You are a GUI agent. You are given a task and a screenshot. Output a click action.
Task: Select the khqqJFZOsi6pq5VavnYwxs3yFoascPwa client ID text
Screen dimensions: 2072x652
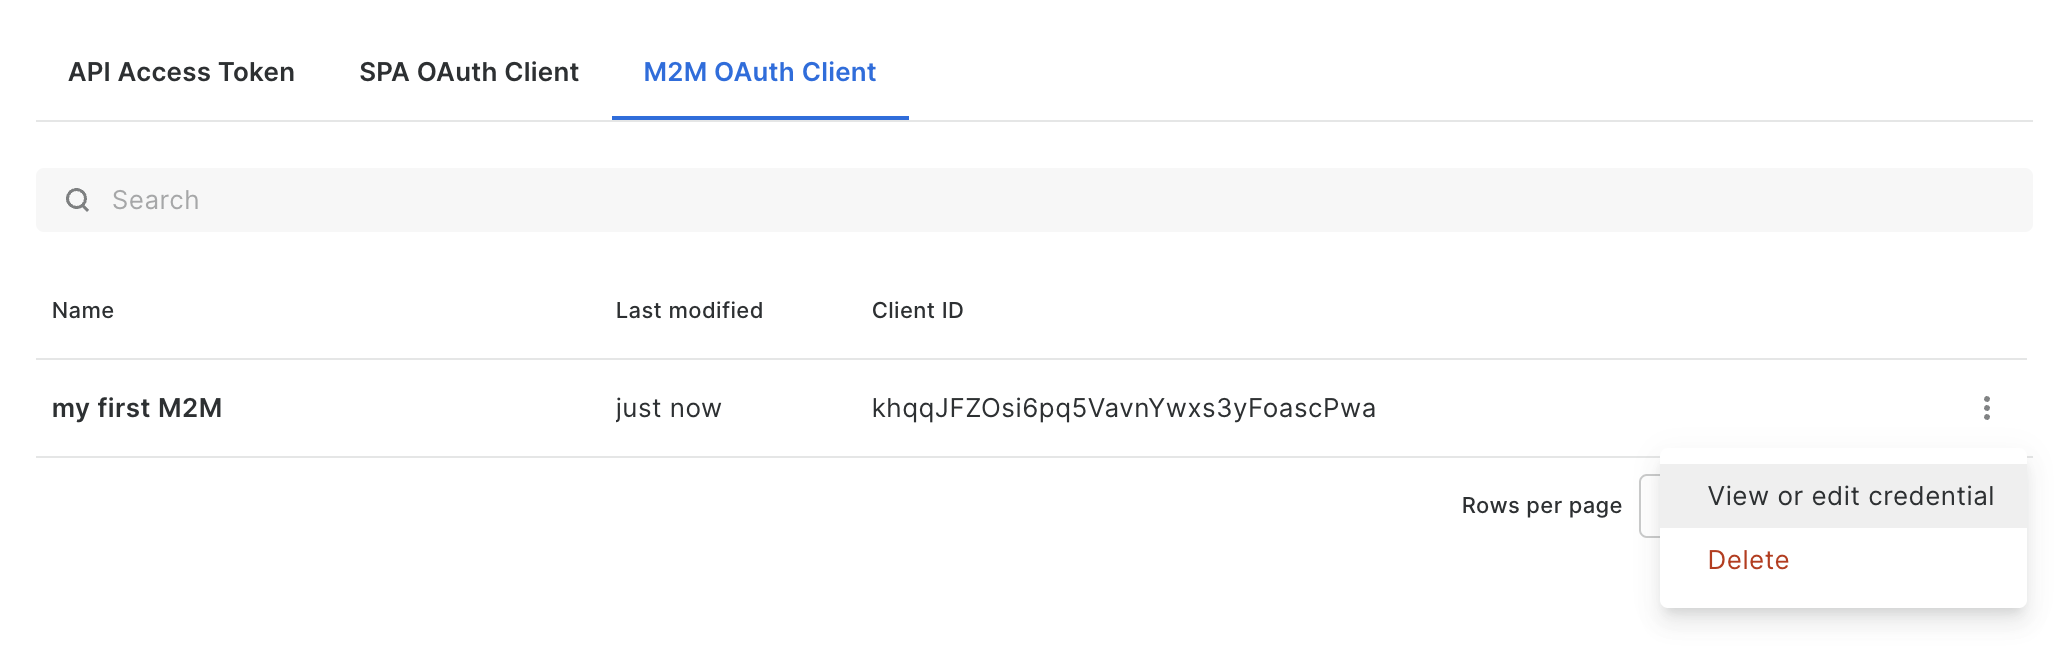click(x=1123, y=408)
